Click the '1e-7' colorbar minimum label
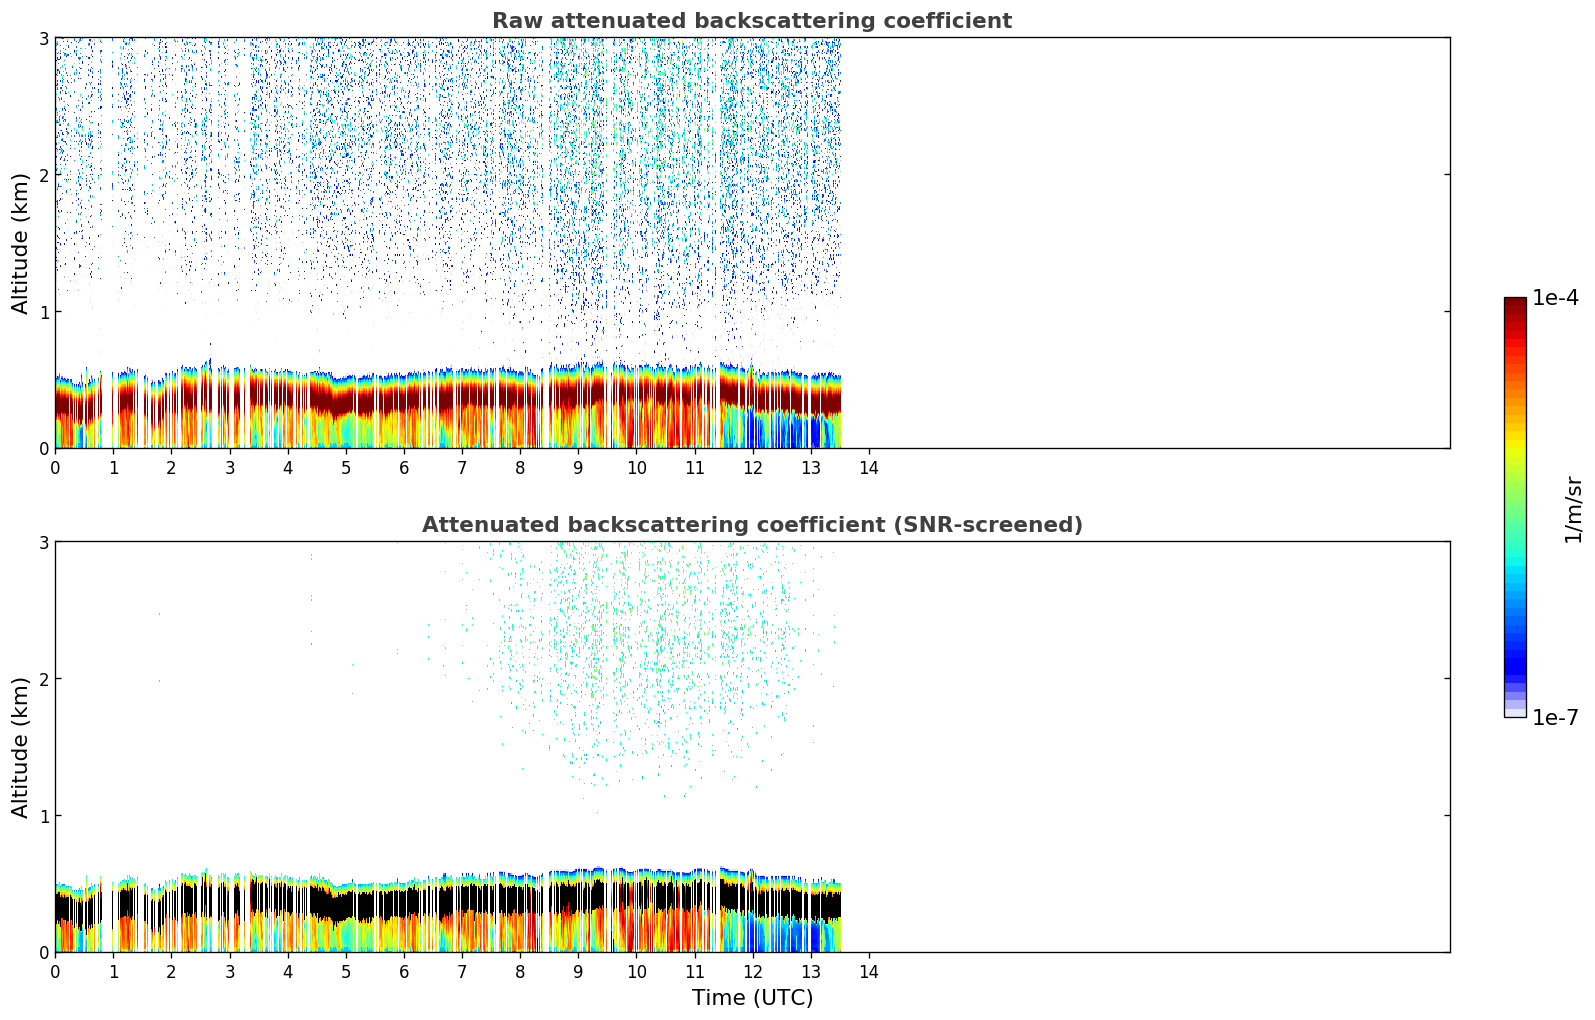 [x=1555, y=717]
